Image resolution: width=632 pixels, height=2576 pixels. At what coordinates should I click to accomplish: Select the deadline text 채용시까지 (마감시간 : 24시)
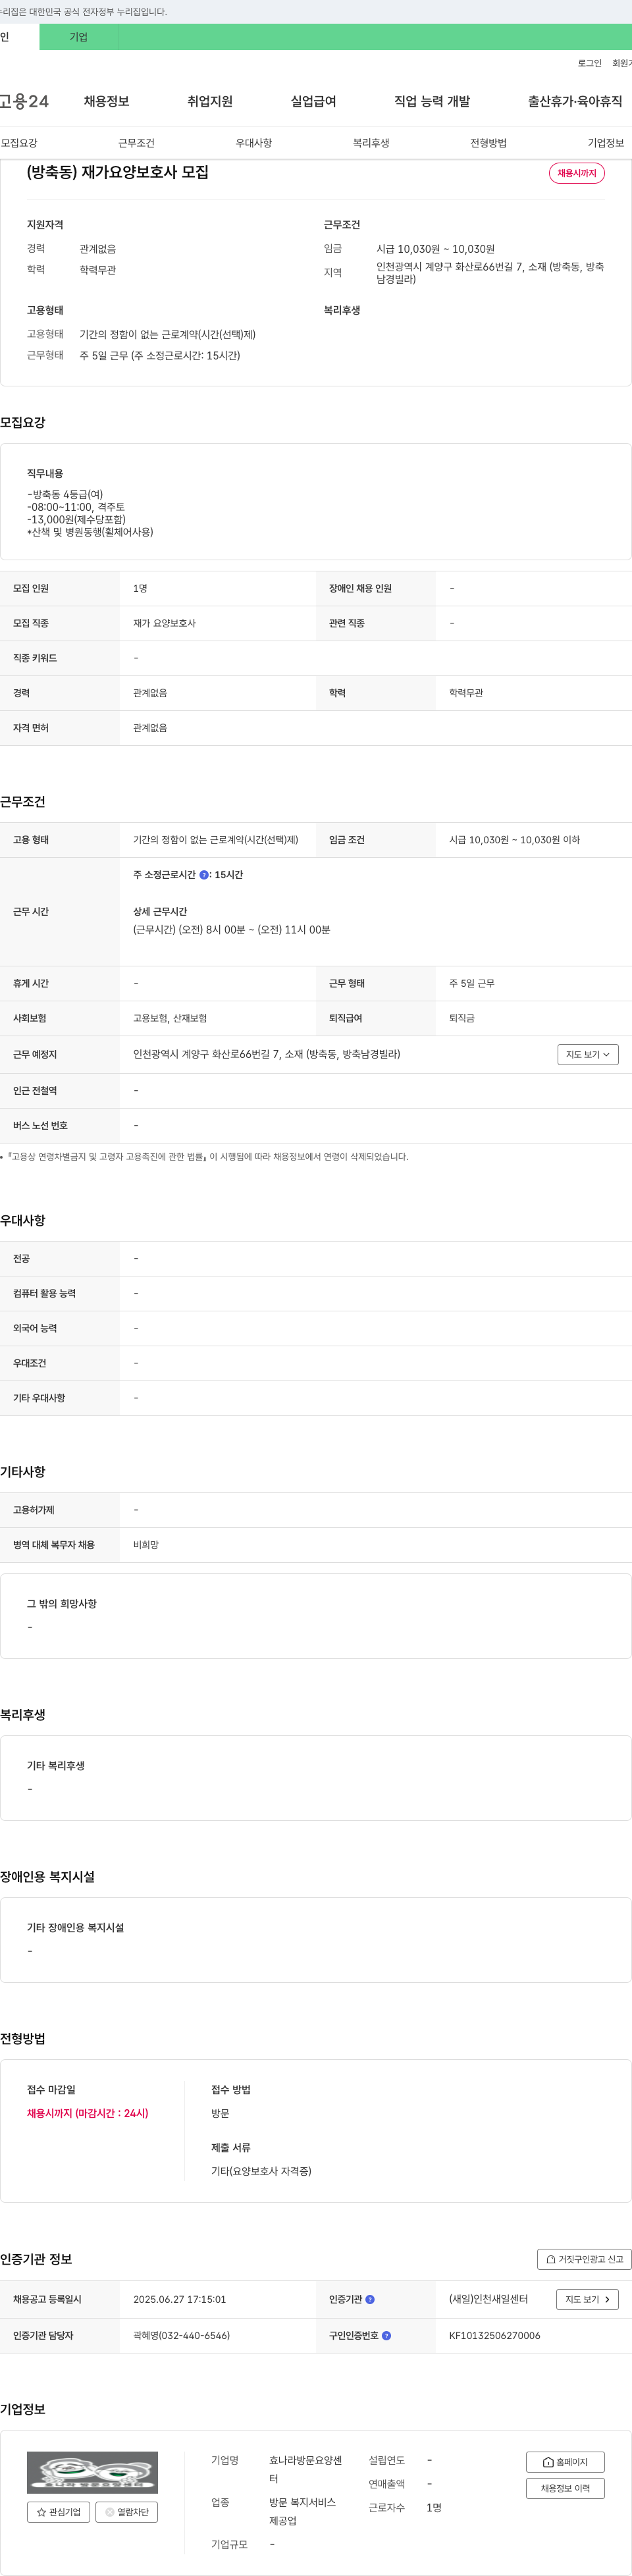(x=88, y=2113)
